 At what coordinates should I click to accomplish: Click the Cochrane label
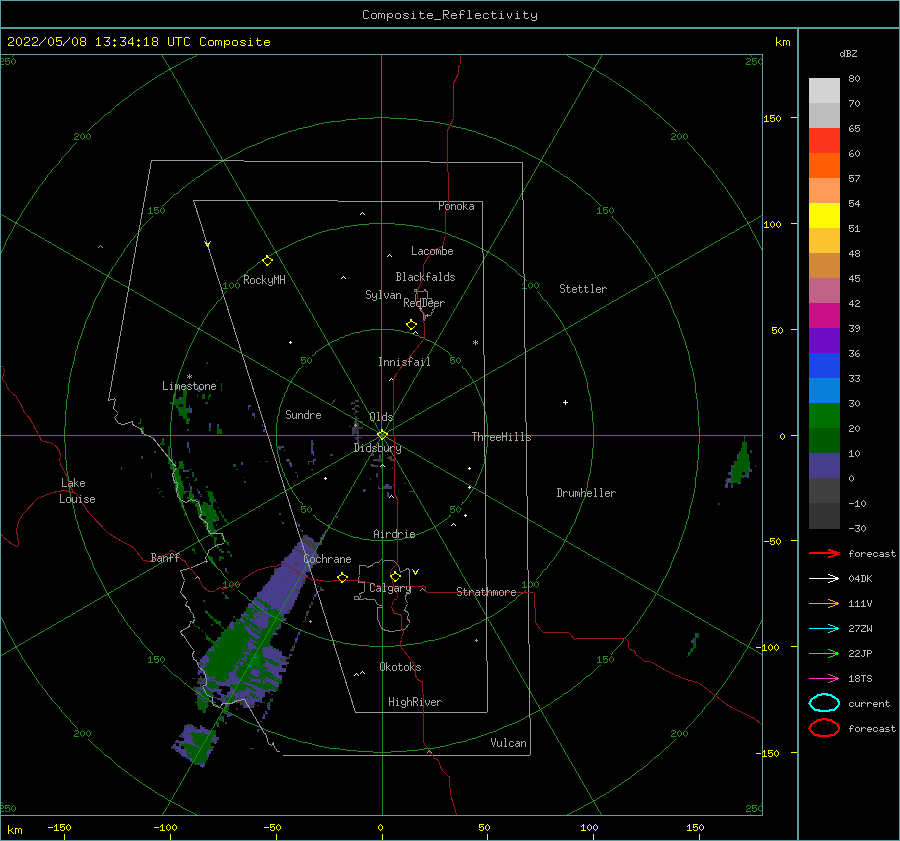(327, 559)
